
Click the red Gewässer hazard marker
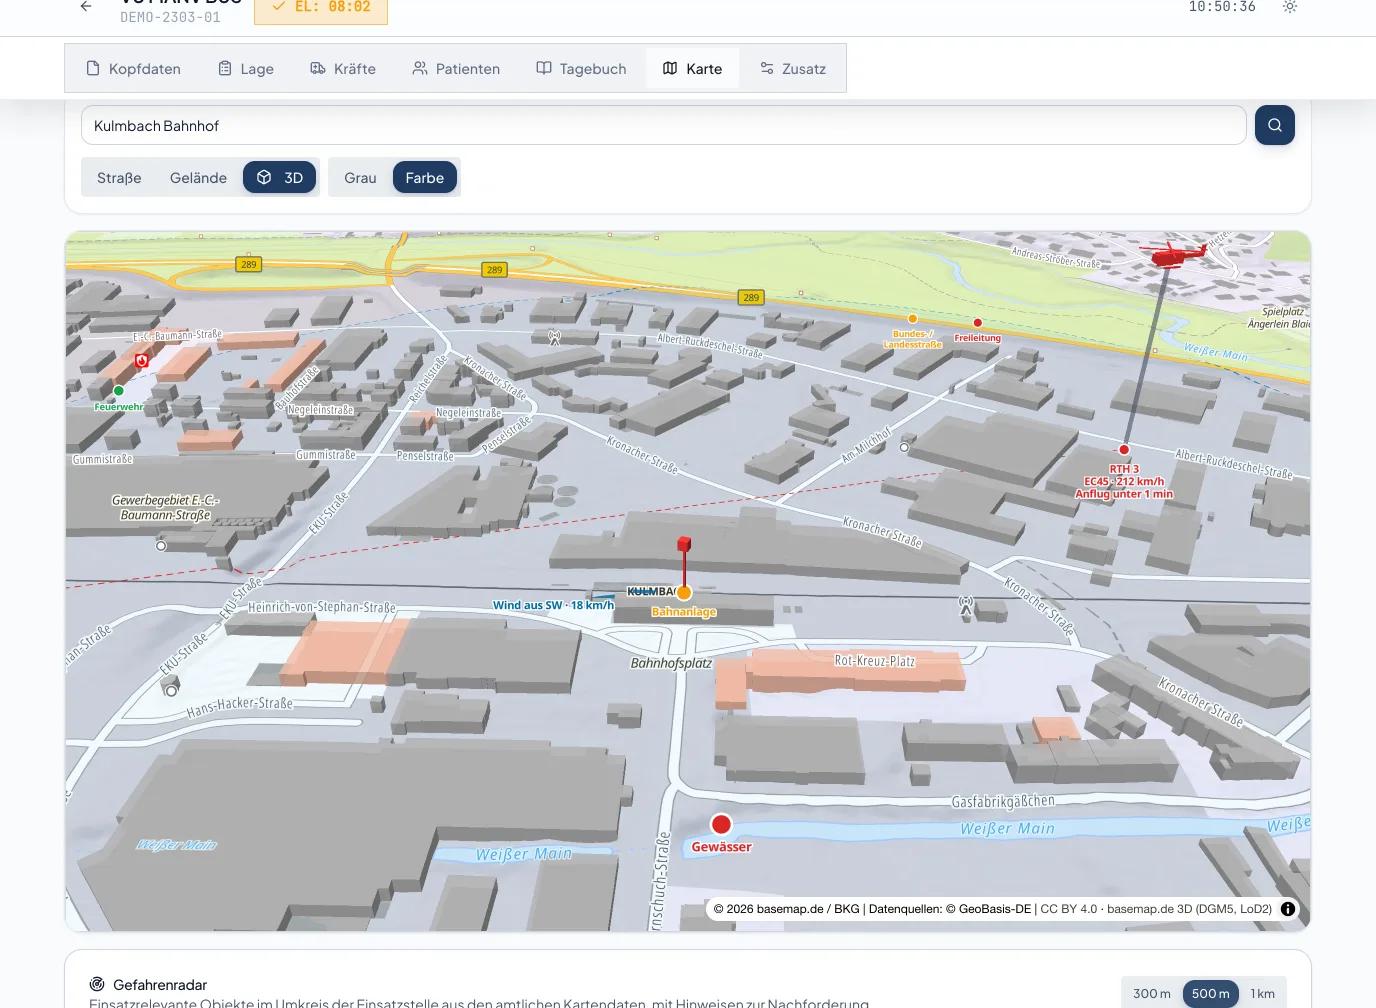(x=721, y=824)
